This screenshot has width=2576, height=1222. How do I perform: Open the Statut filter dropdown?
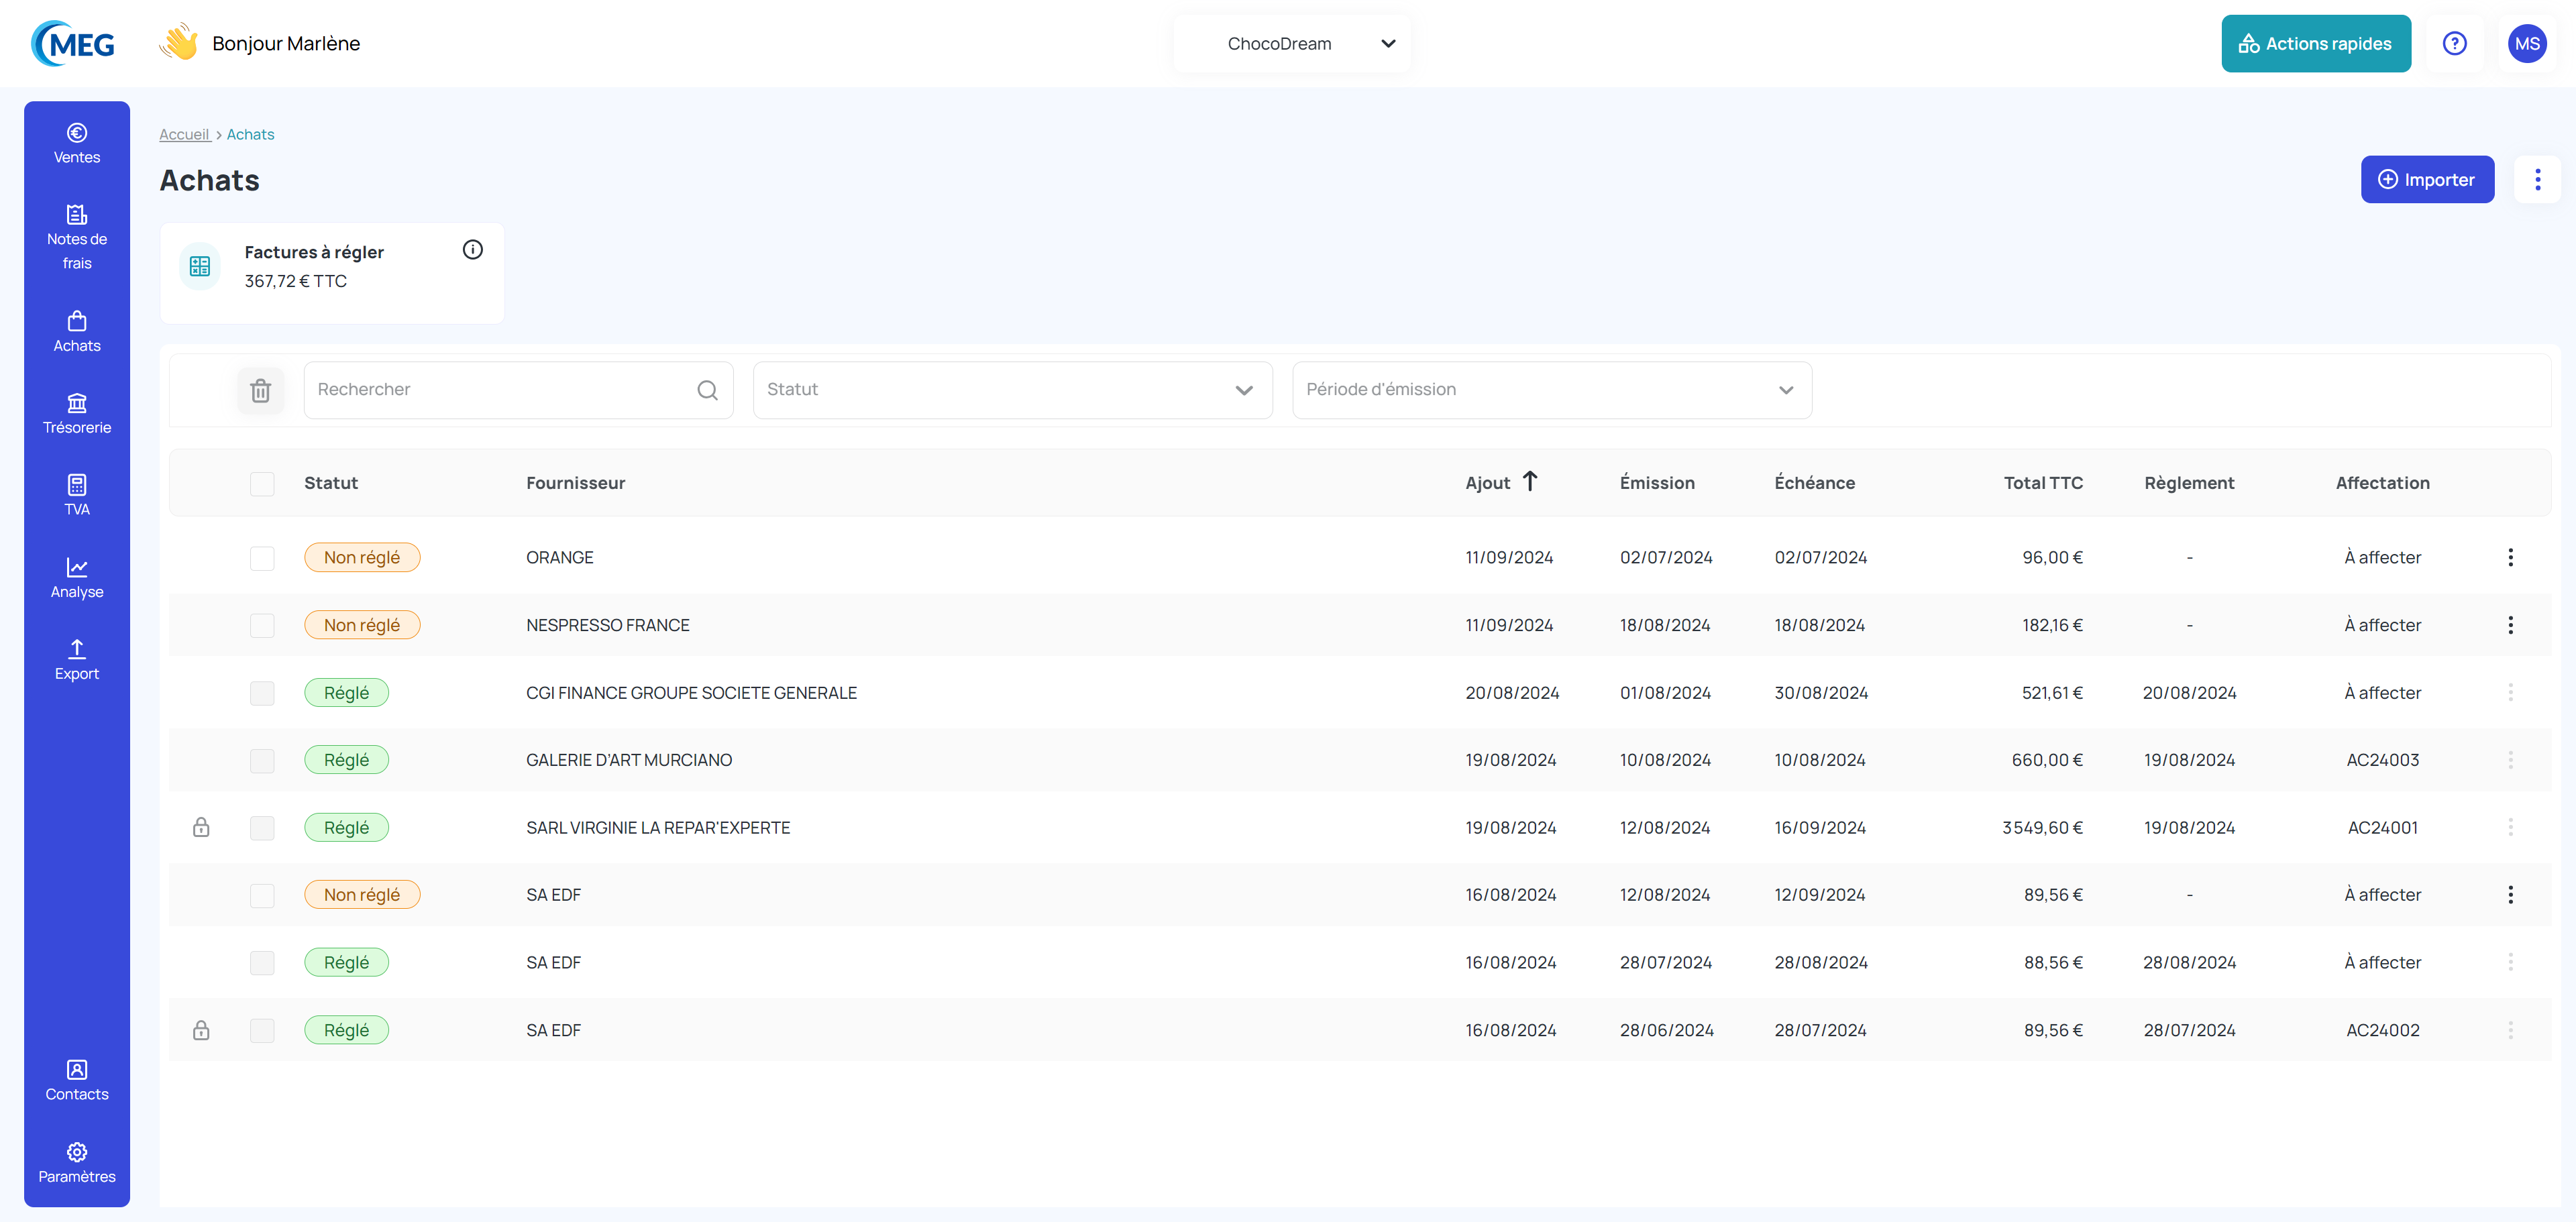1012,390
